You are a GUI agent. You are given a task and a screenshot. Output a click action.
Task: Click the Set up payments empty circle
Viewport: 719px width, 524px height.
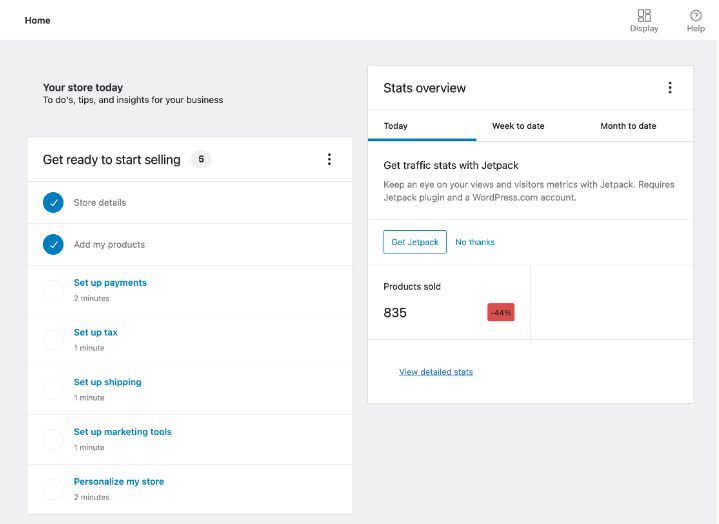pos(53,290)
